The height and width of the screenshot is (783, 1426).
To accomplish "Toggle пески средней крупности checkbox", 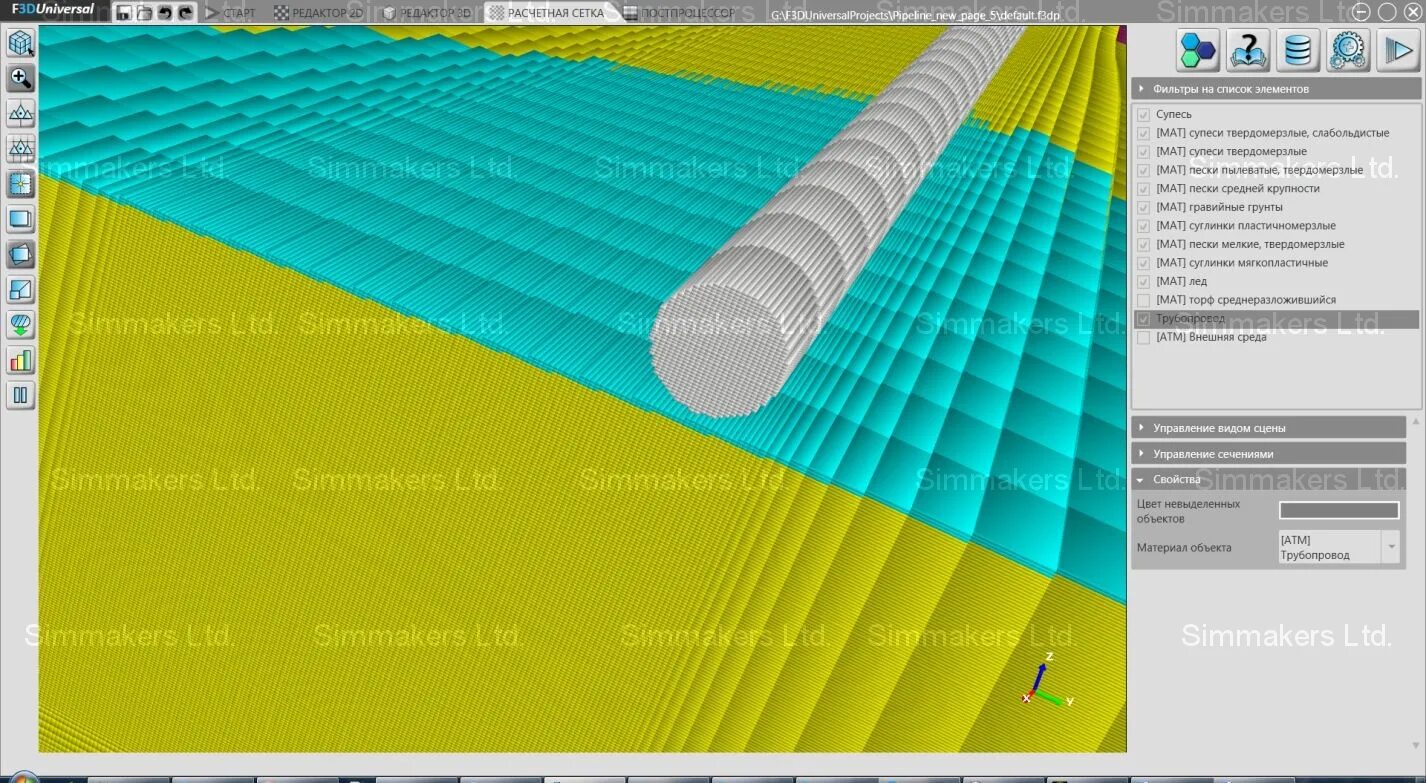I will point(1144,189).
